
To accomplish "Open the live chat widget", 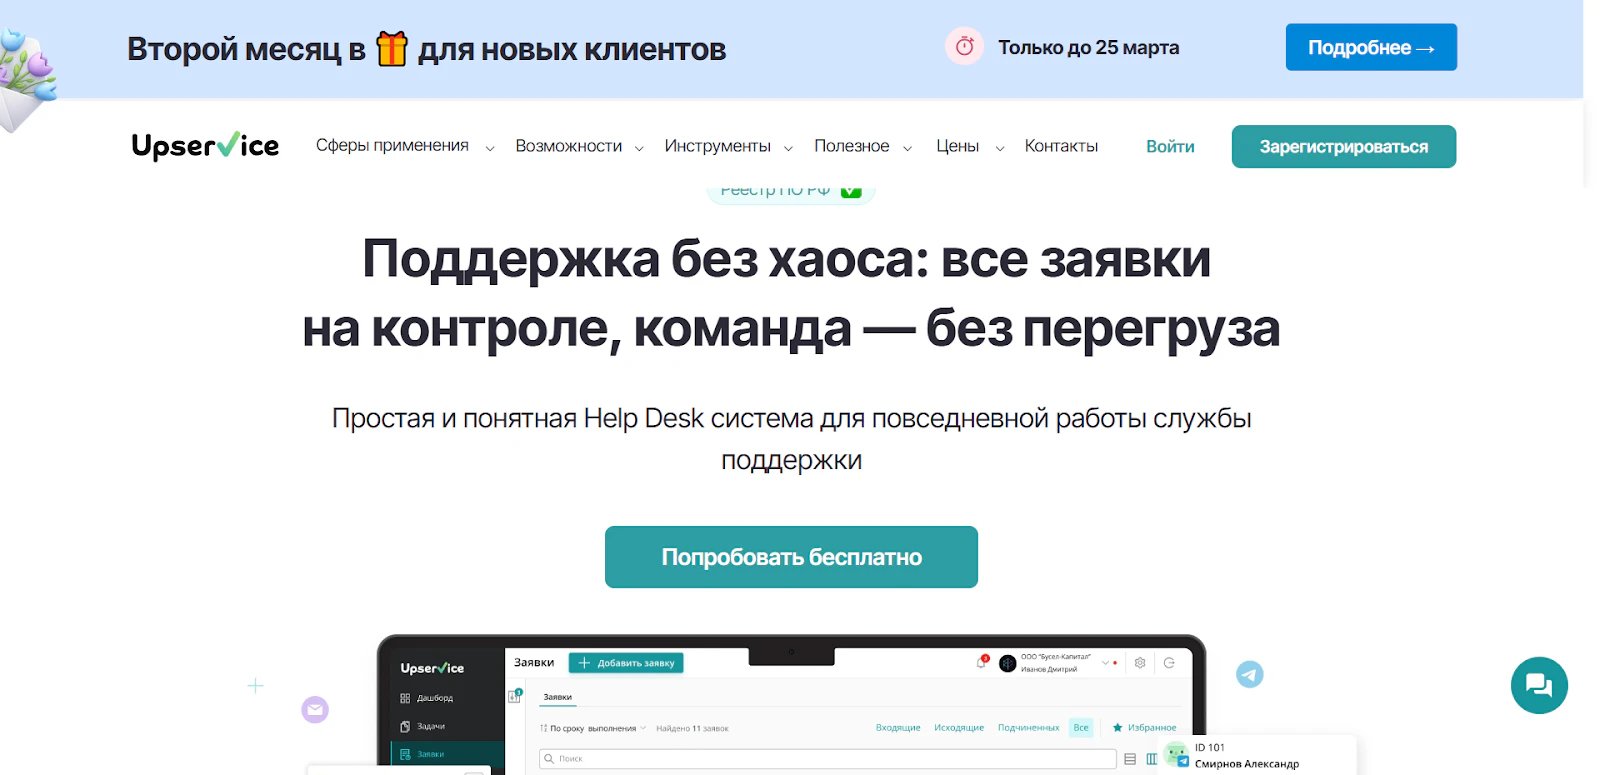I will [1539, 685].
